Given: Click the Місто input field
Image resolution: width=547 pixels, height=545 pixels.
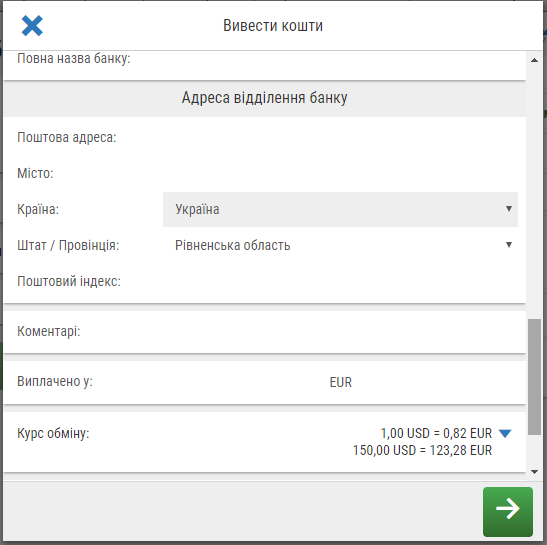Looking at the screenshot, I should [x=340, y=173].
